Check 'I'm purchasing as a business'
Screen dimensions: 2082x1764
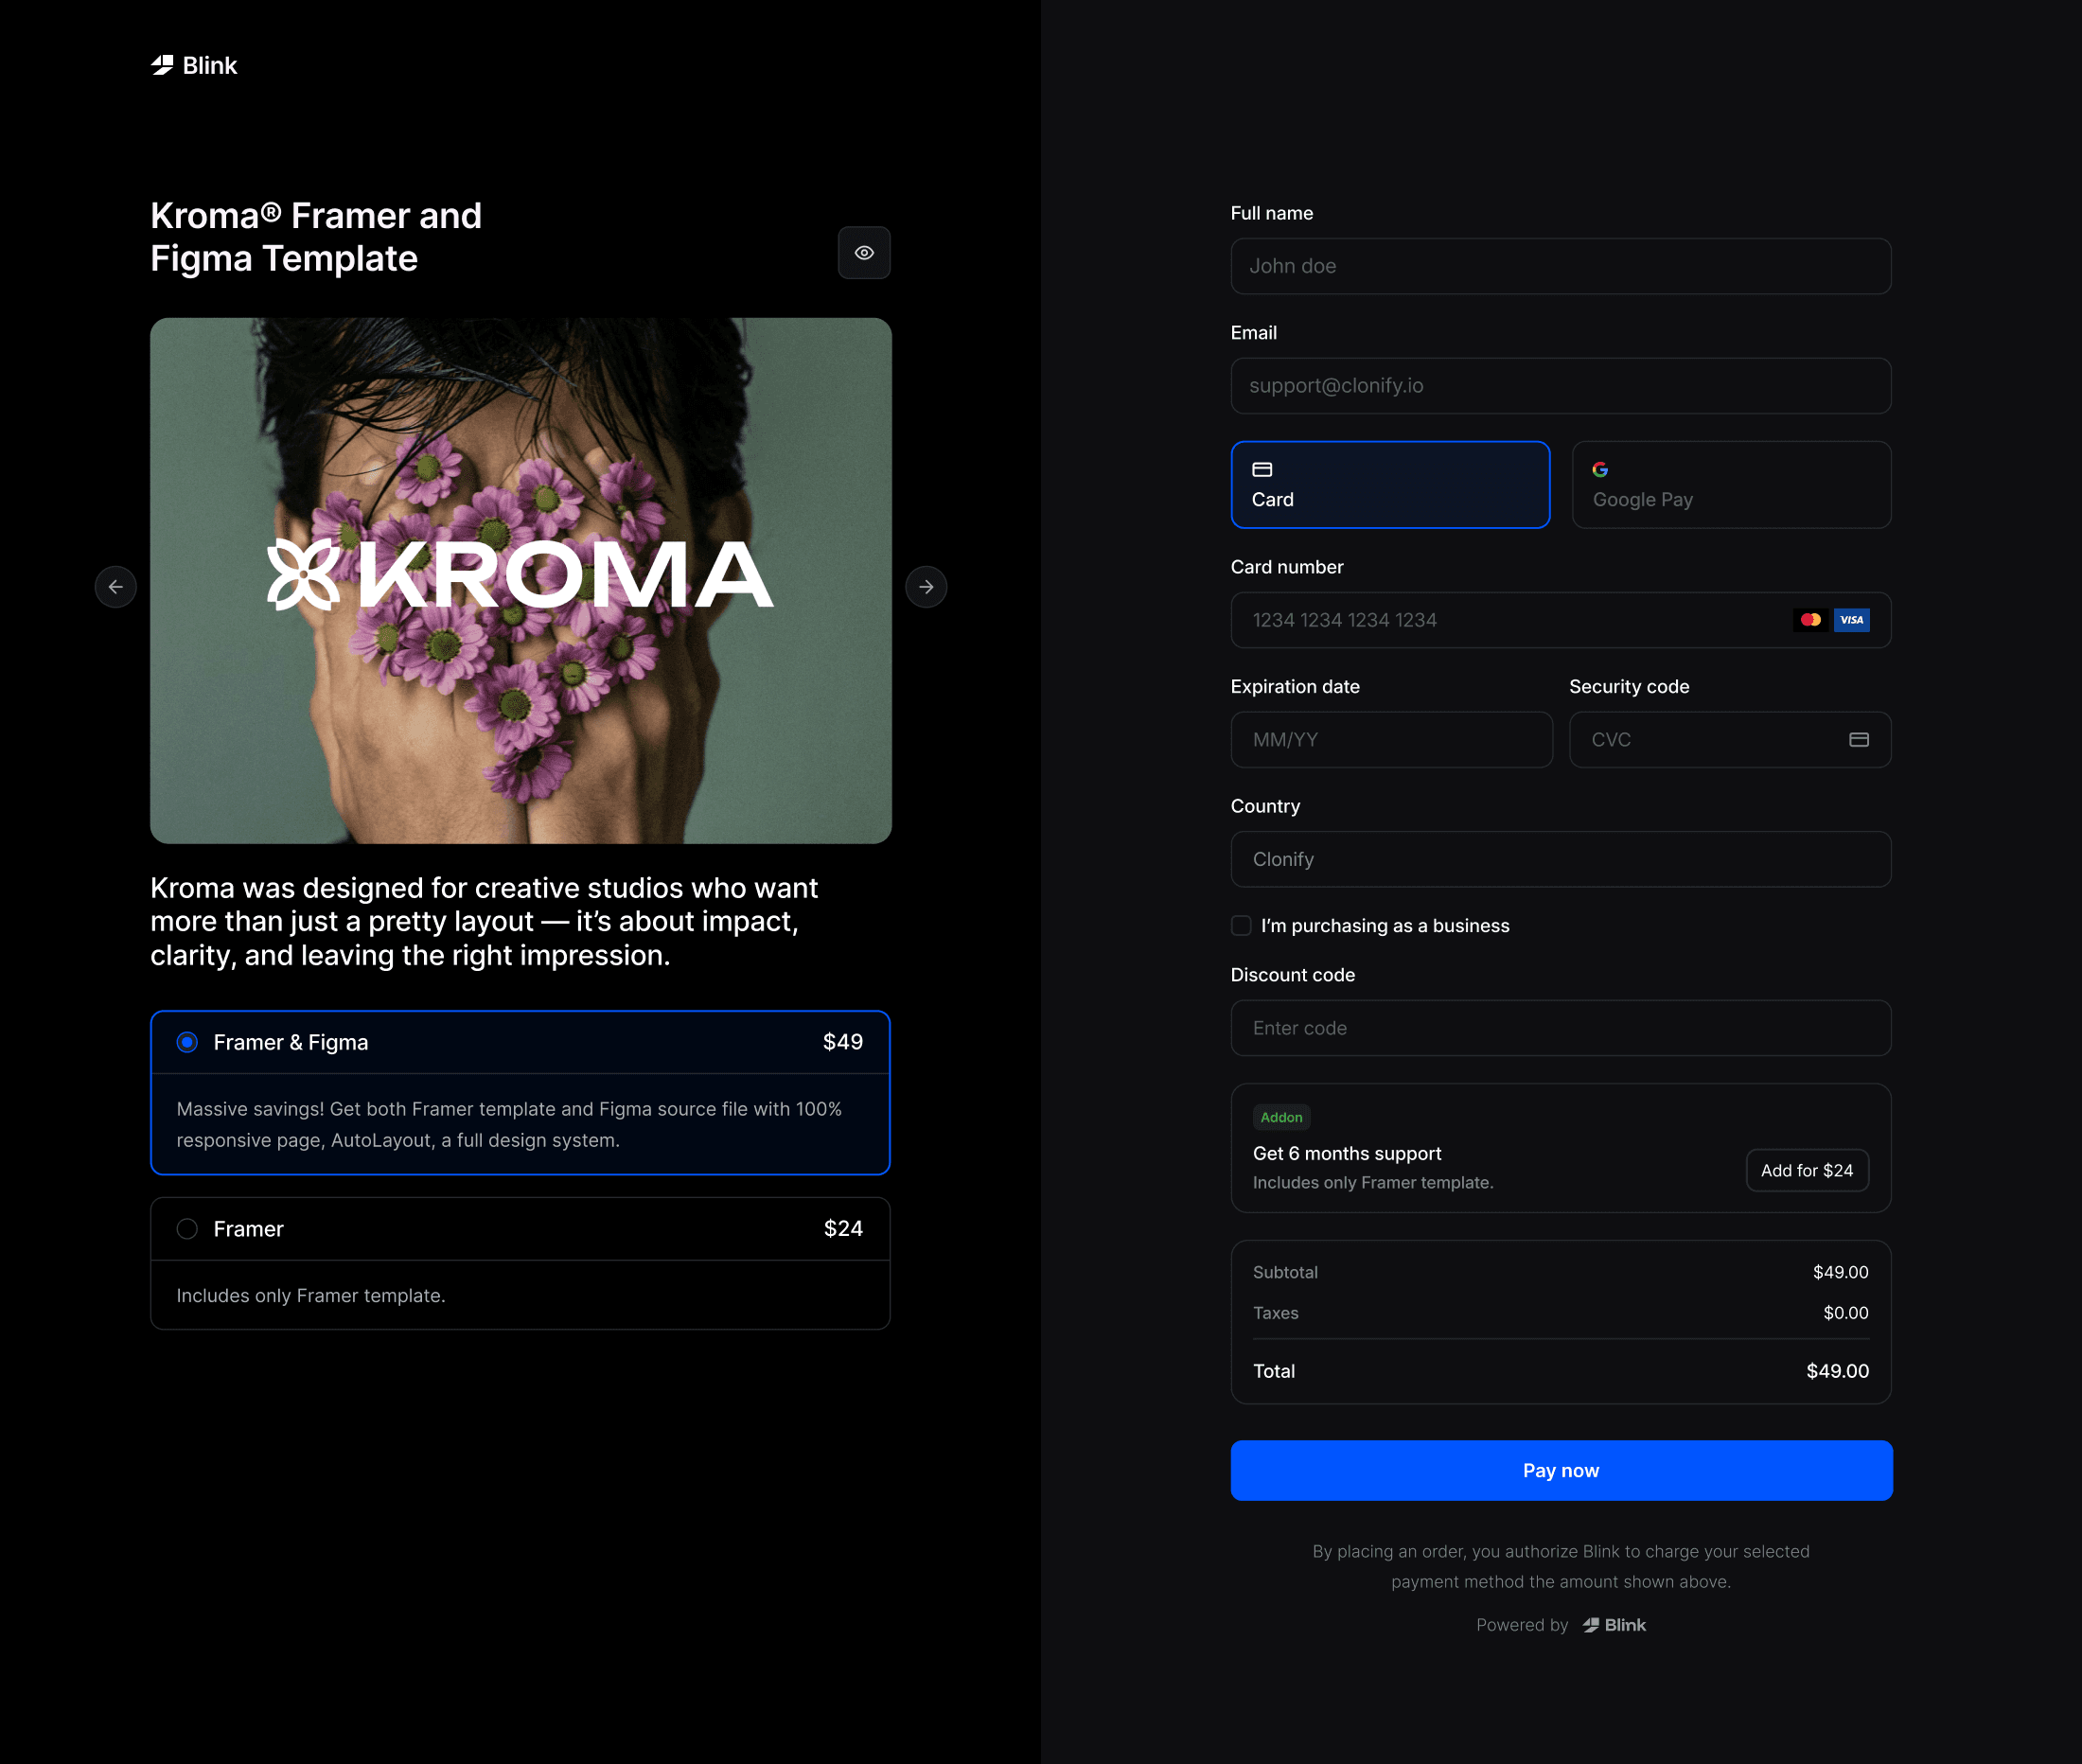pyautogui.click(x=1241, y=926)
